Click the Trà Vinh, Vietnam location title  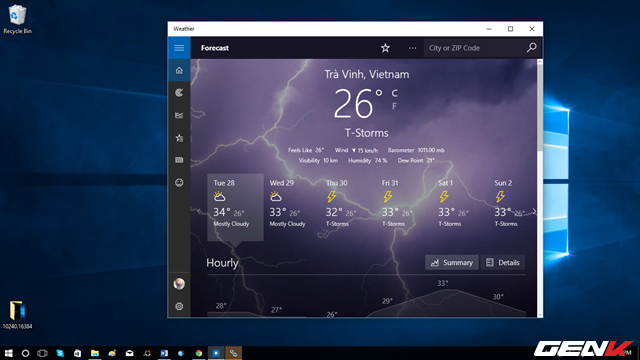pos(367,74)
